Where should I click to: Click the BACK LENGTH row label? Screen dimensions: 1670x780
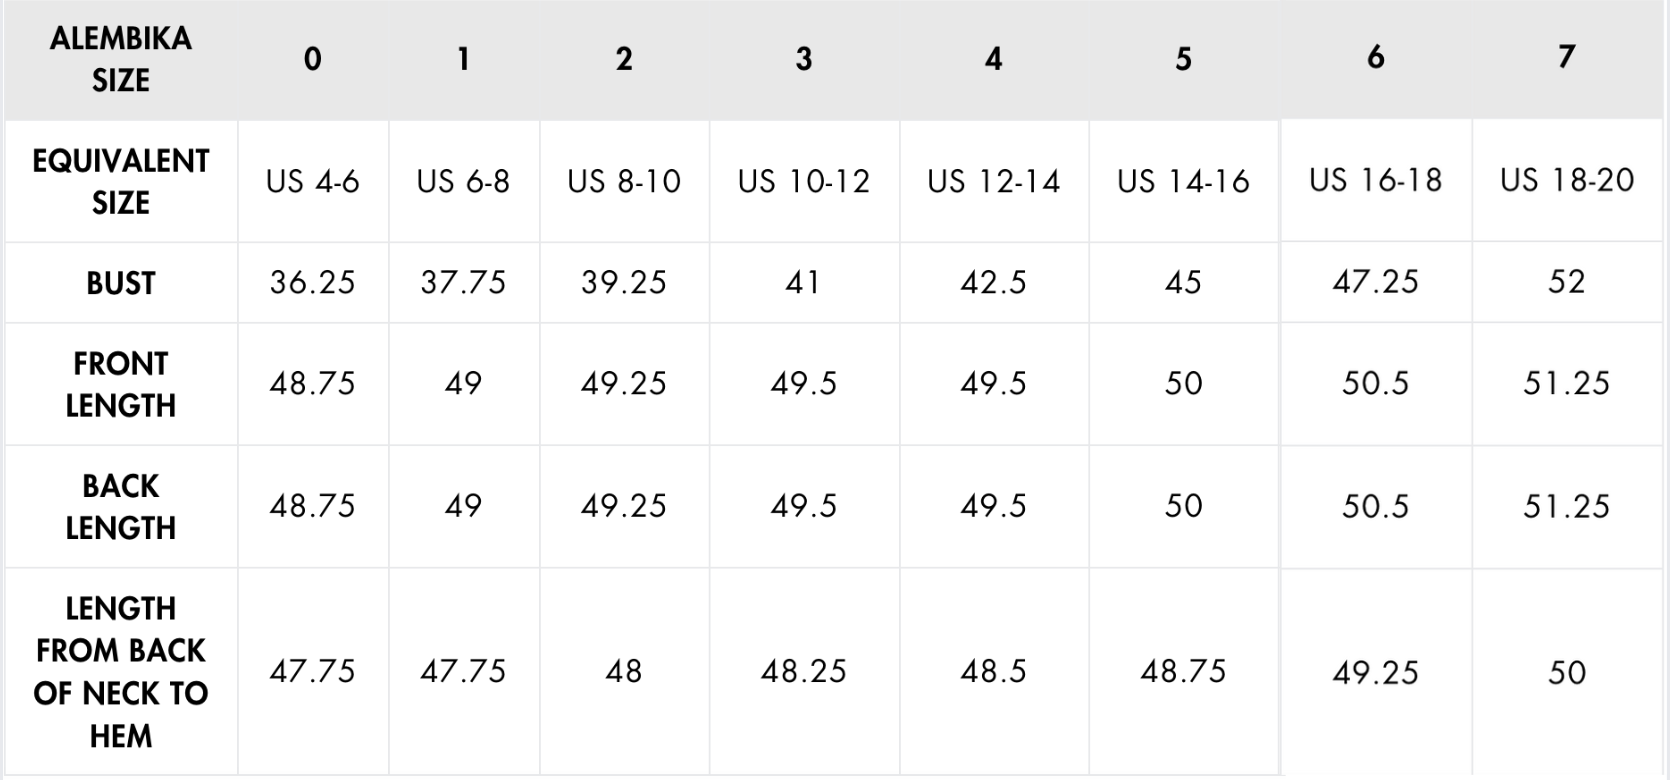121,506
